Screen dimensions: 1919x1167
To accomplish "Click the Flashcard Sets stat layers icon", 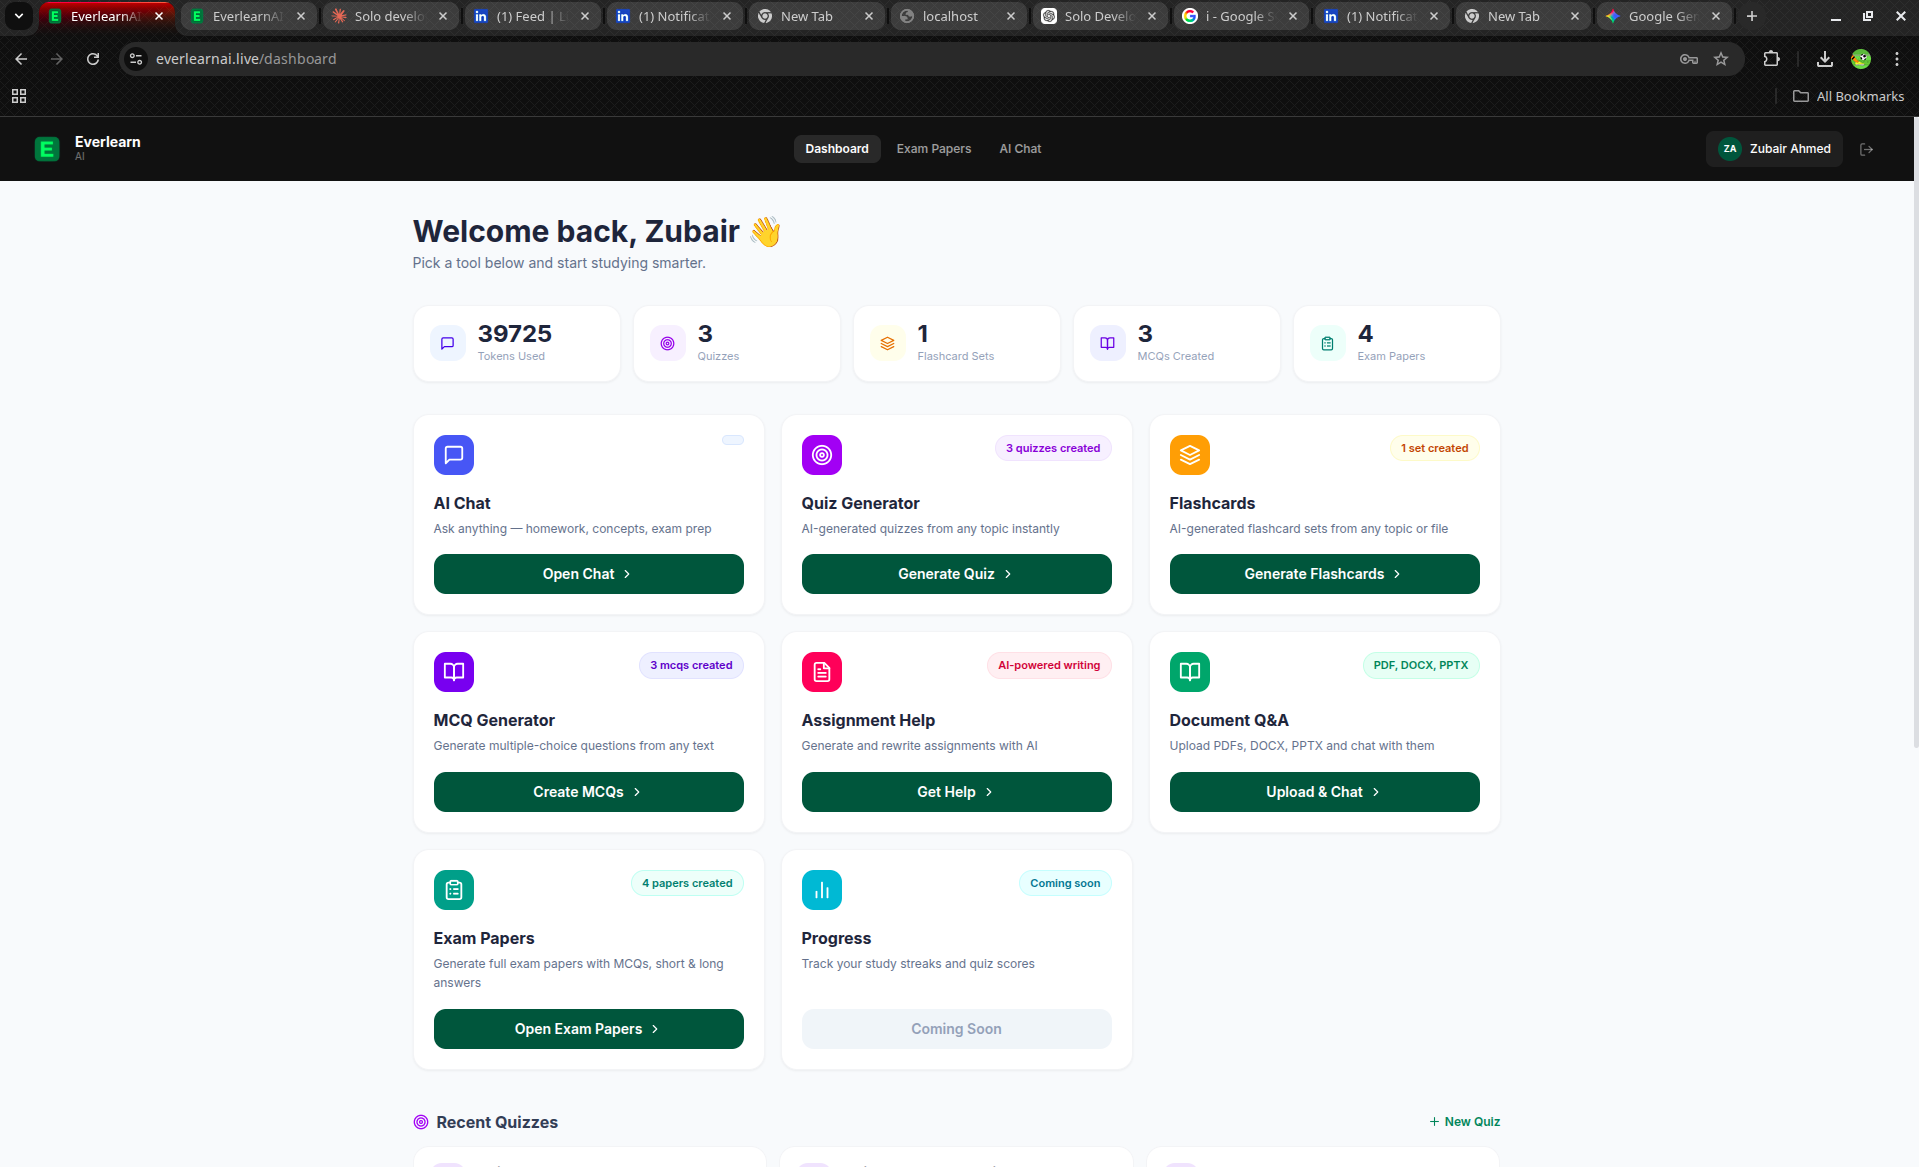I will (888, 343).
